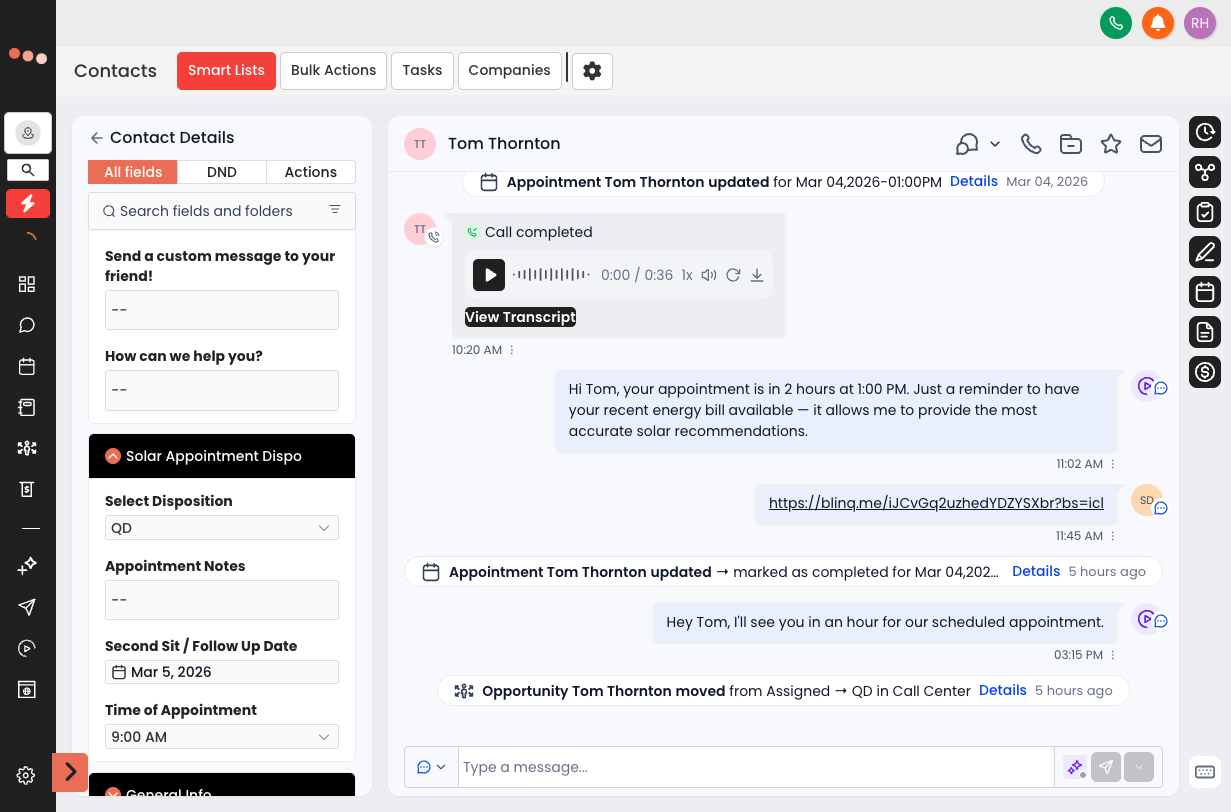The width and height of the screenshot is (1231, 812).
Task: Click the call audio waveform progress bar
Action: 550,275
